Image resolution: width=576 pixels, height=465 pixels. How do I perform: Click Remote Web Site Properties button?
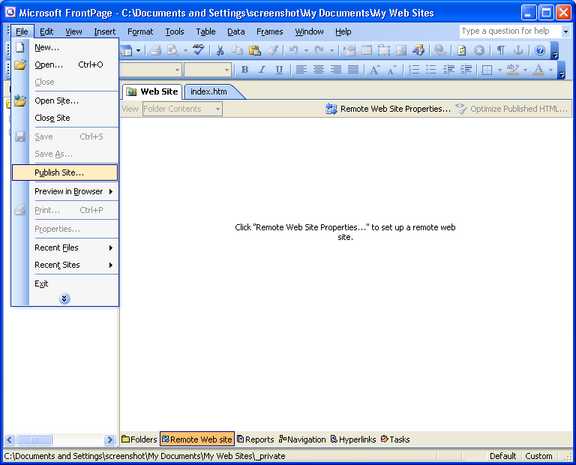[x=388, y=109]
